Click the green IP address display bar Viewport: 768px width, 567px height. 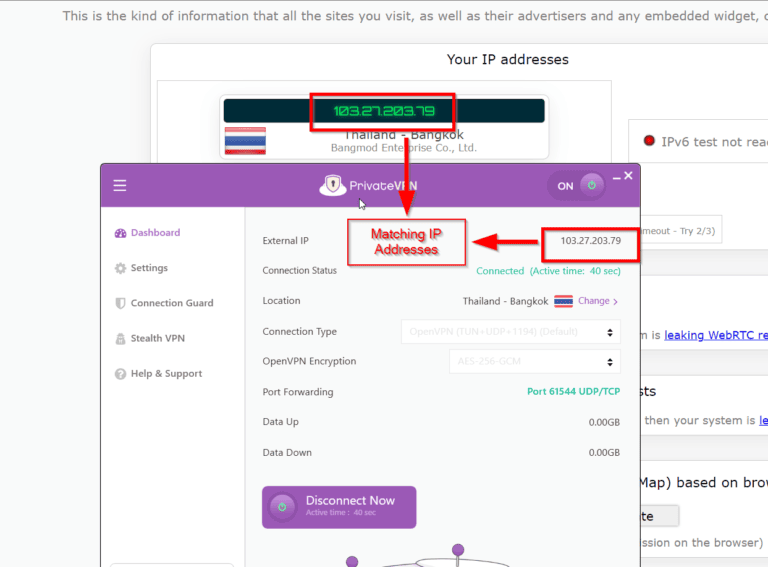(384, 110)
